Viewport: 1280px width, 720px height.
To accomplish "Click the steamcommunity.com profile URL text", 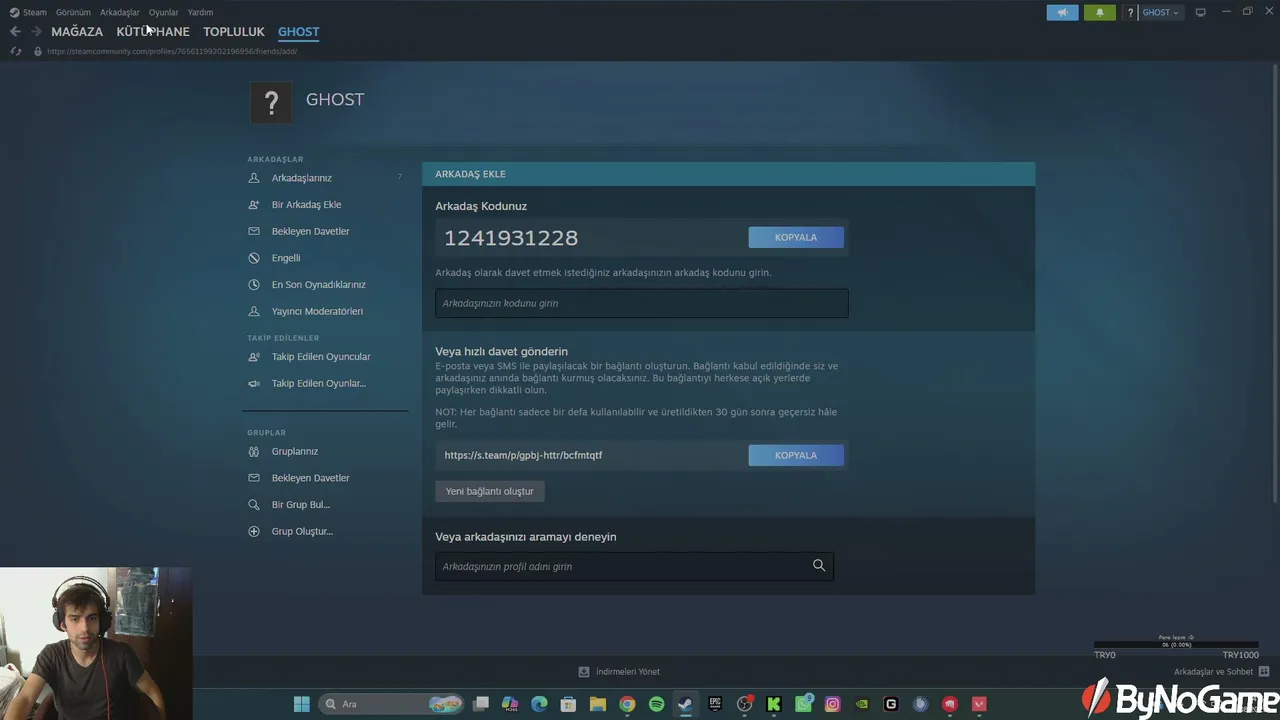I will (172, 51).
